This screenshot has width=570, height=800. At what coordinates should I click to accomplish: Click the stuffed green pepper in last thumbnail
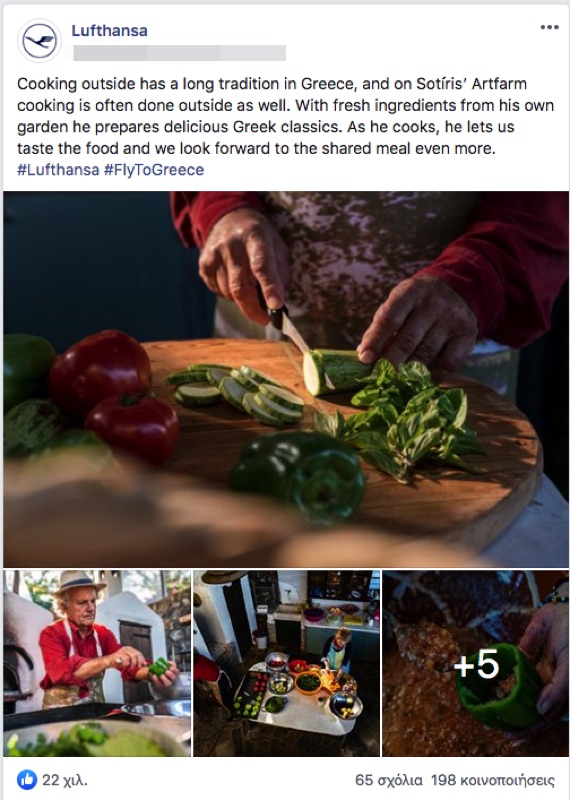499,687
